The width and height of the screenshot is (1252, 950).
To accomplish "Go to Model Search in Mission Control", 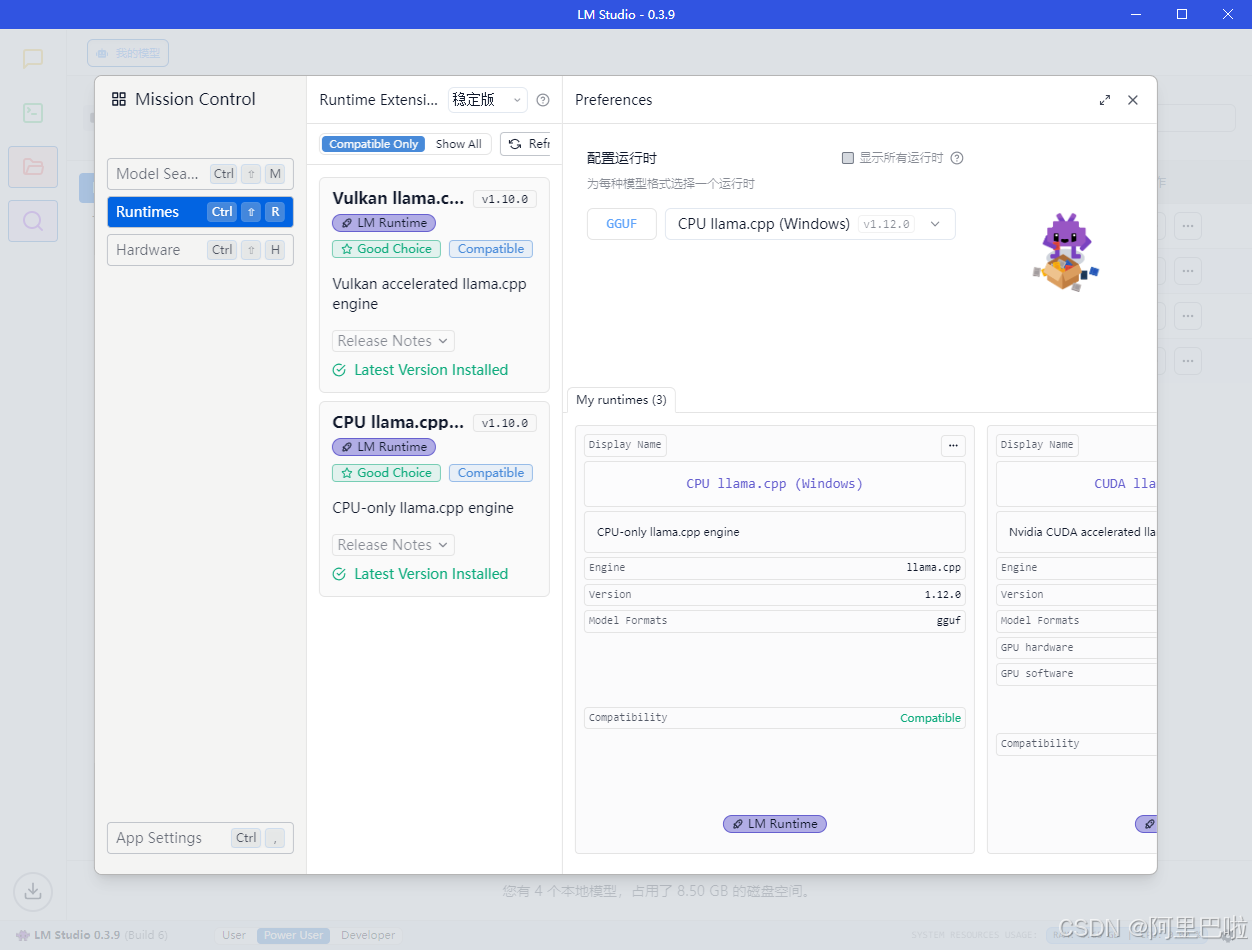I will tap(200, 174).
